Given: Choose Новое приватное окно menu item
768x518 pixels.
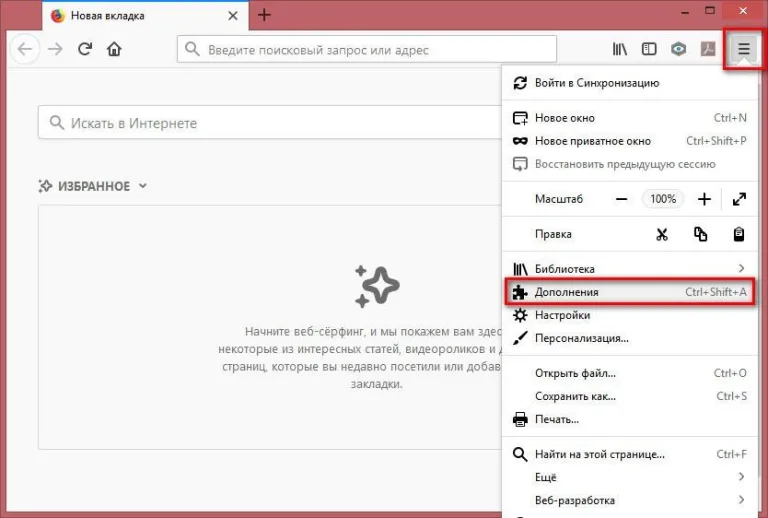Looking at the screenshot, I should pos(630,141).
